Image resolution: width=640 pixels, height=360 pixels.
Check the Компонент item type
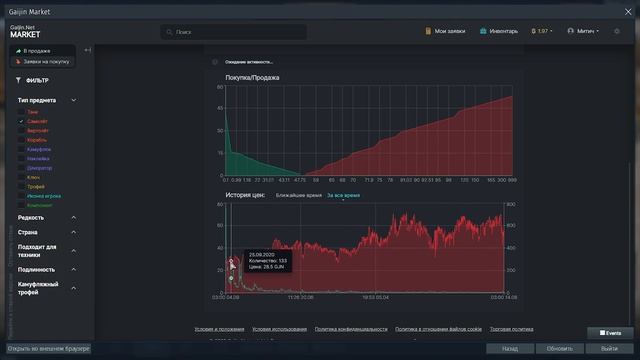(x=21, y=205)
